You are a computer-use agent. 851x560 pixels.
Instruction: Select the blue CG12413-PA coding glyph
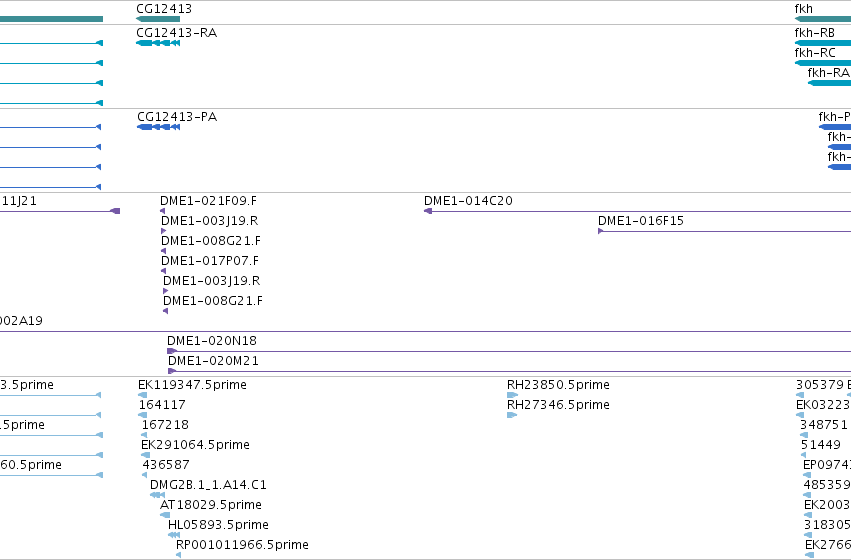158,127
